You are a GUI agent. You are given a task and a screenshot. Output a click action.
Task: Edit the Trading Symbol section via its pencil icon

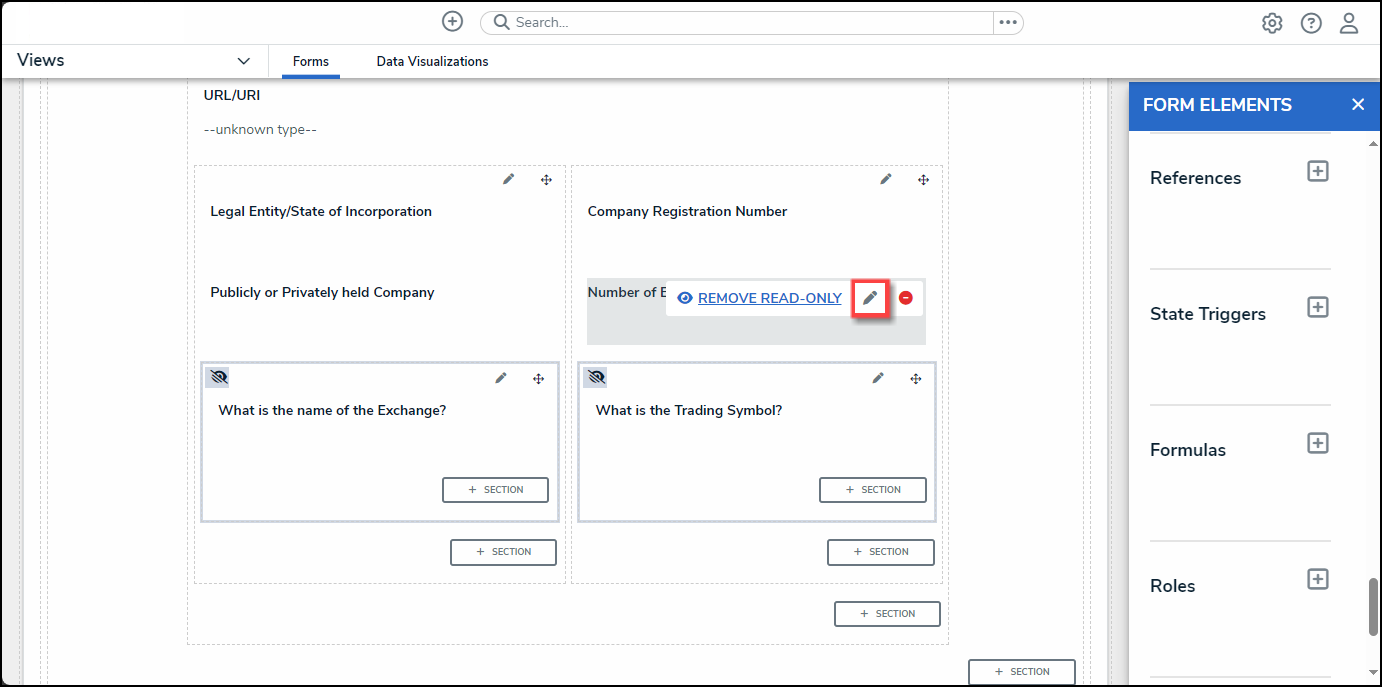click(x=878, y=378)
